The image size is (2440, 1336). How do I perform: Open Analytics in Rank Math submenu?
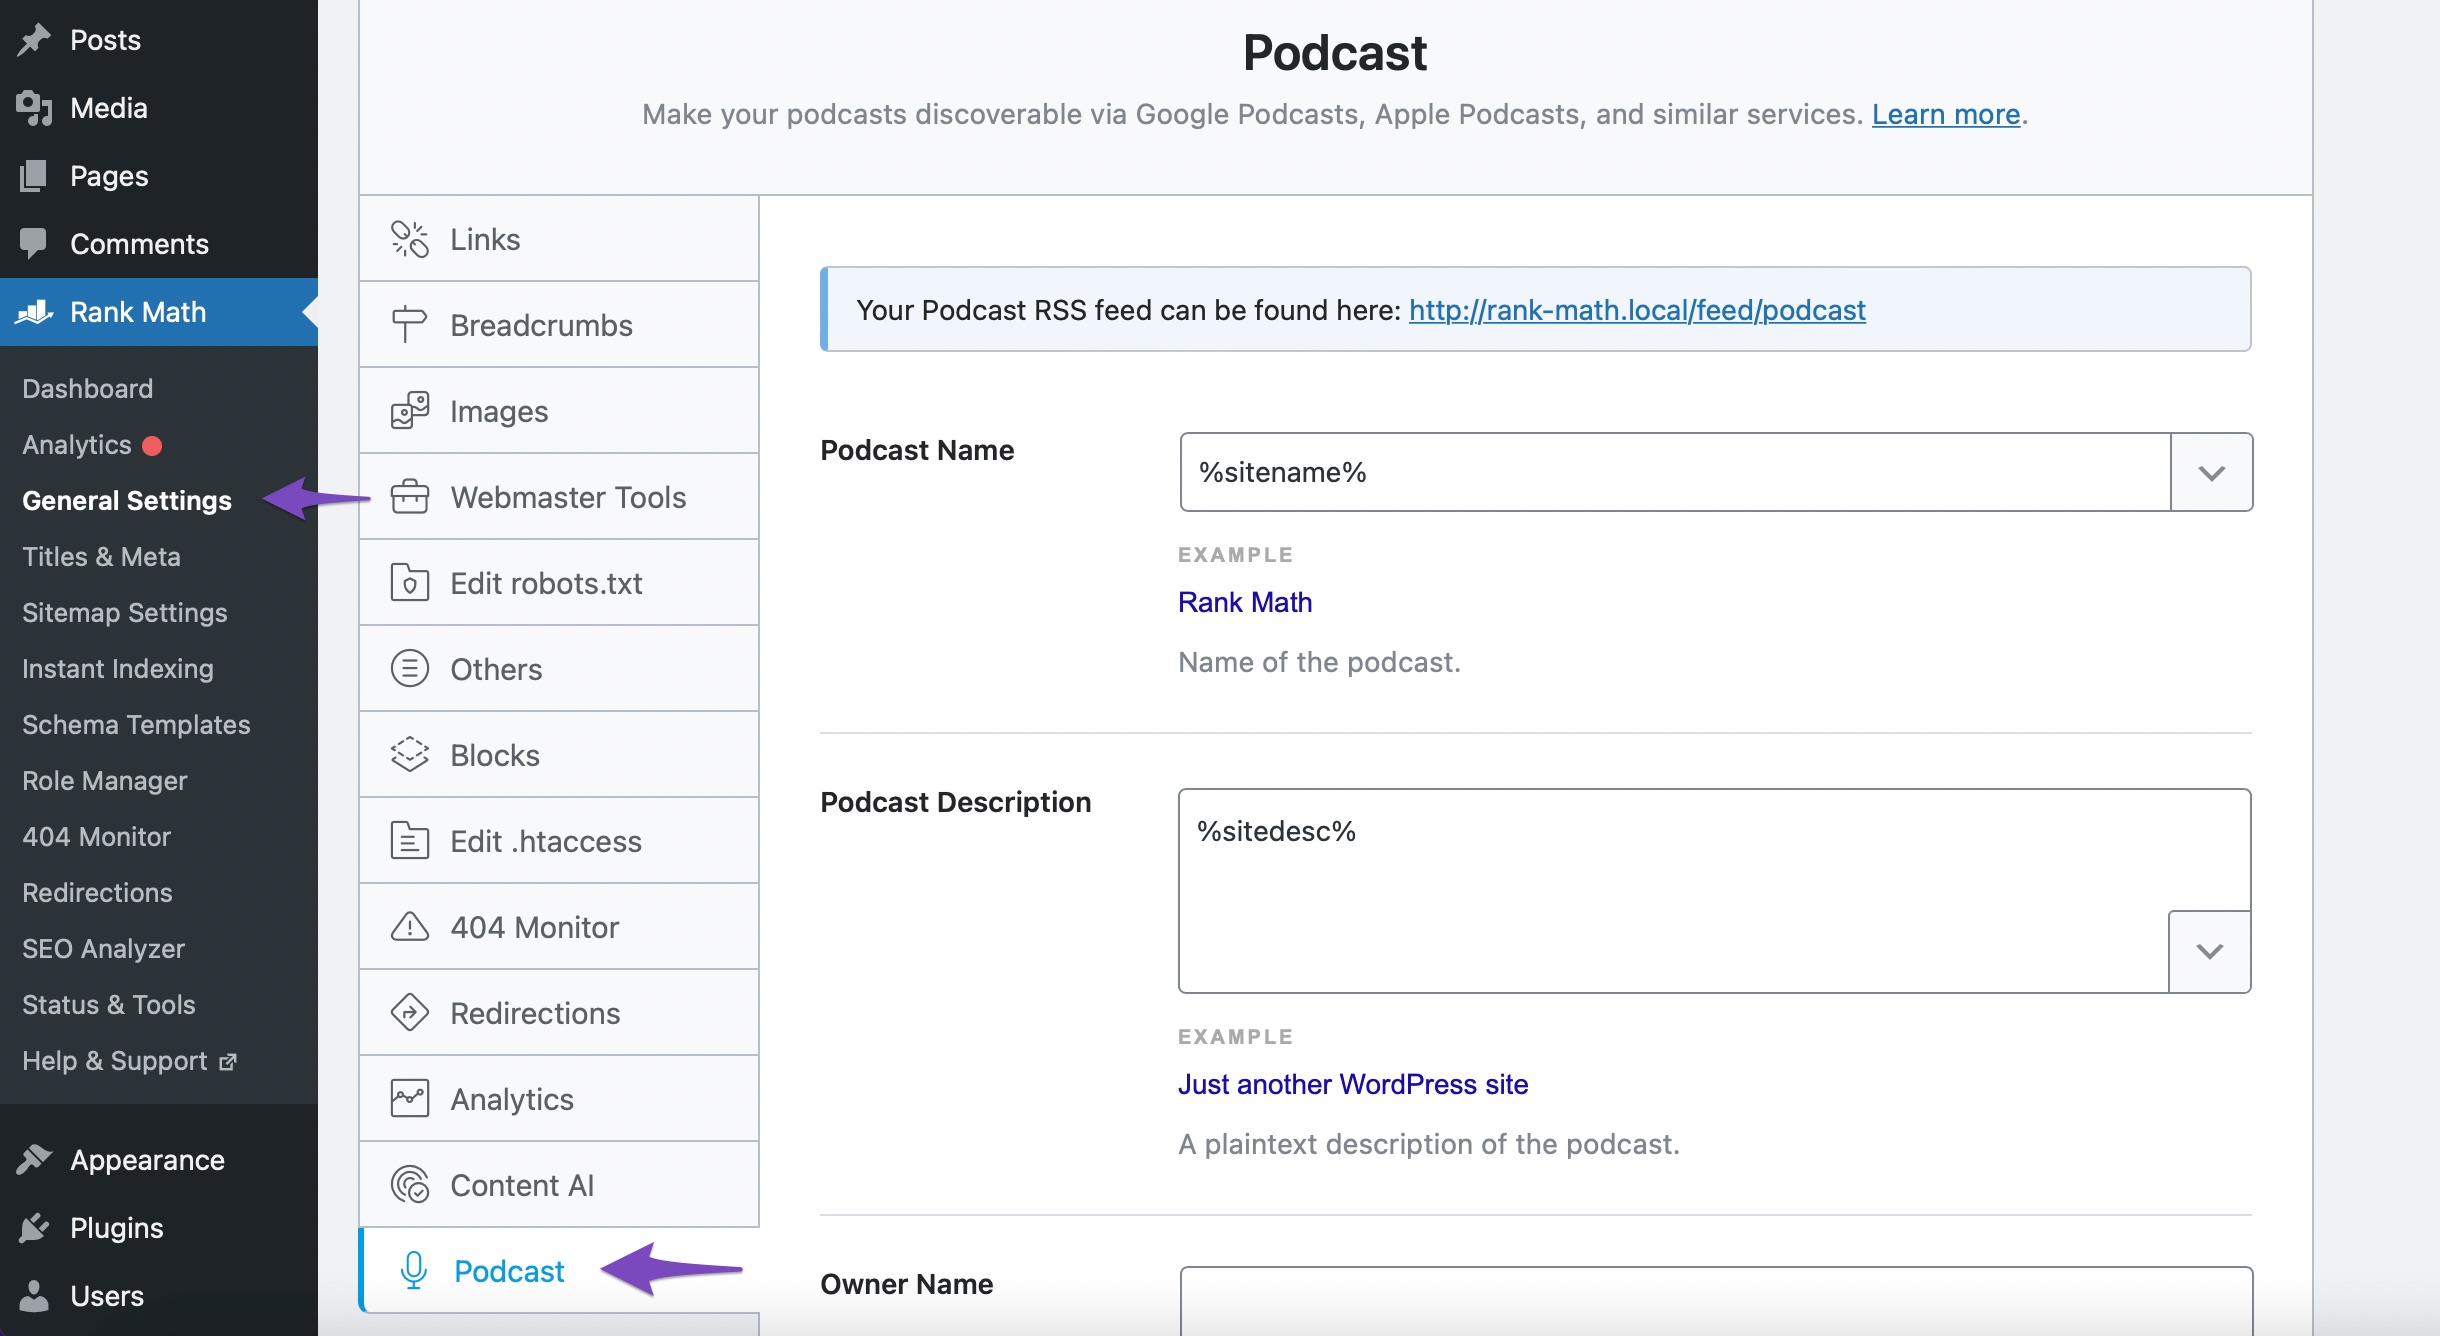77,445
